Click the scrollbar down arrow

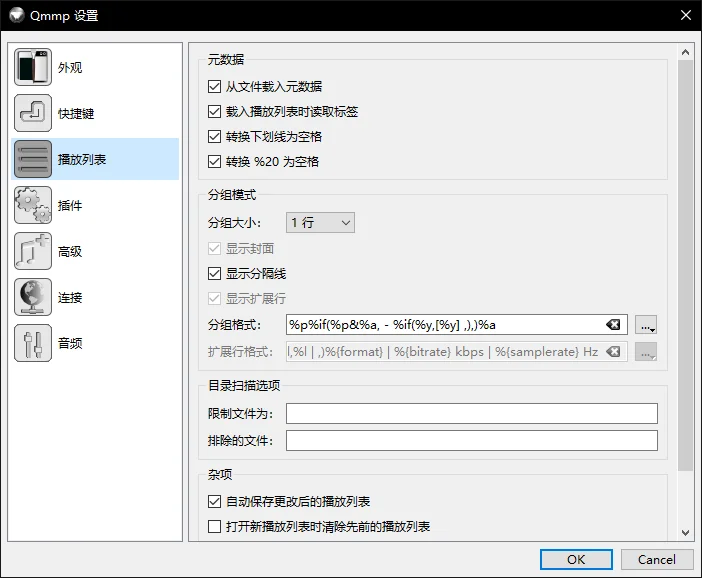point(685,533)
